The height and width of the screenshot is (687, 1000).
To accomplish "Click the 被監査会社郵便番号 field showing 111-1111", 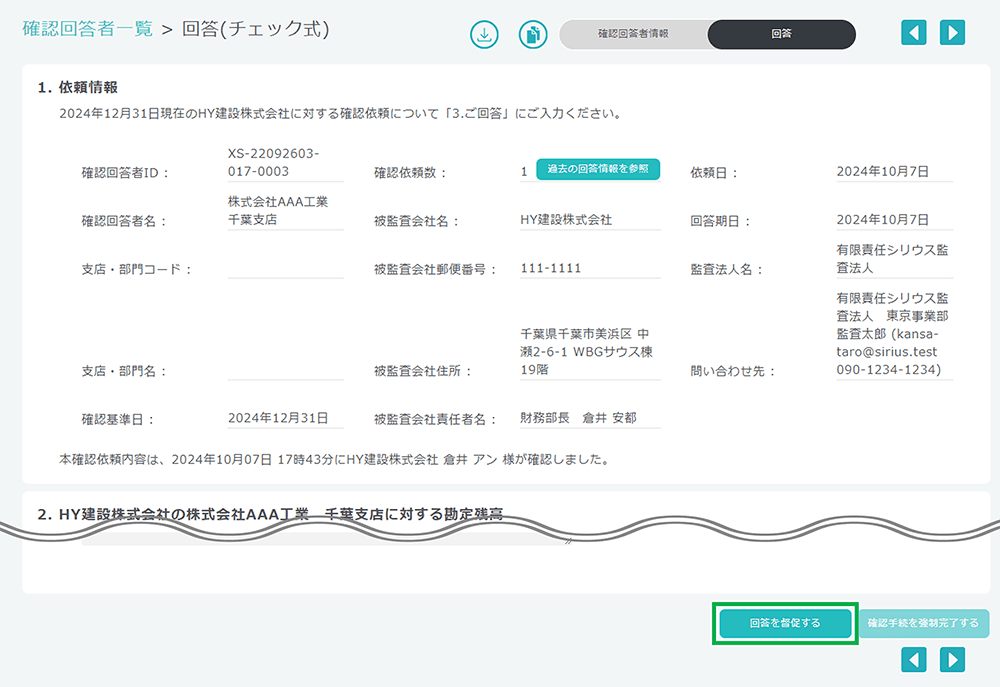I will click(590, 268).
